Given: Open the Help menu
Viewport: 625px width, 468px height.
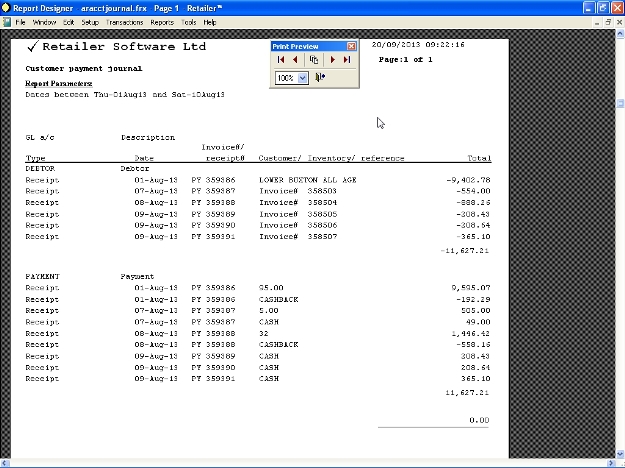Looking at the screenshot, I should [x=210, y=21].
